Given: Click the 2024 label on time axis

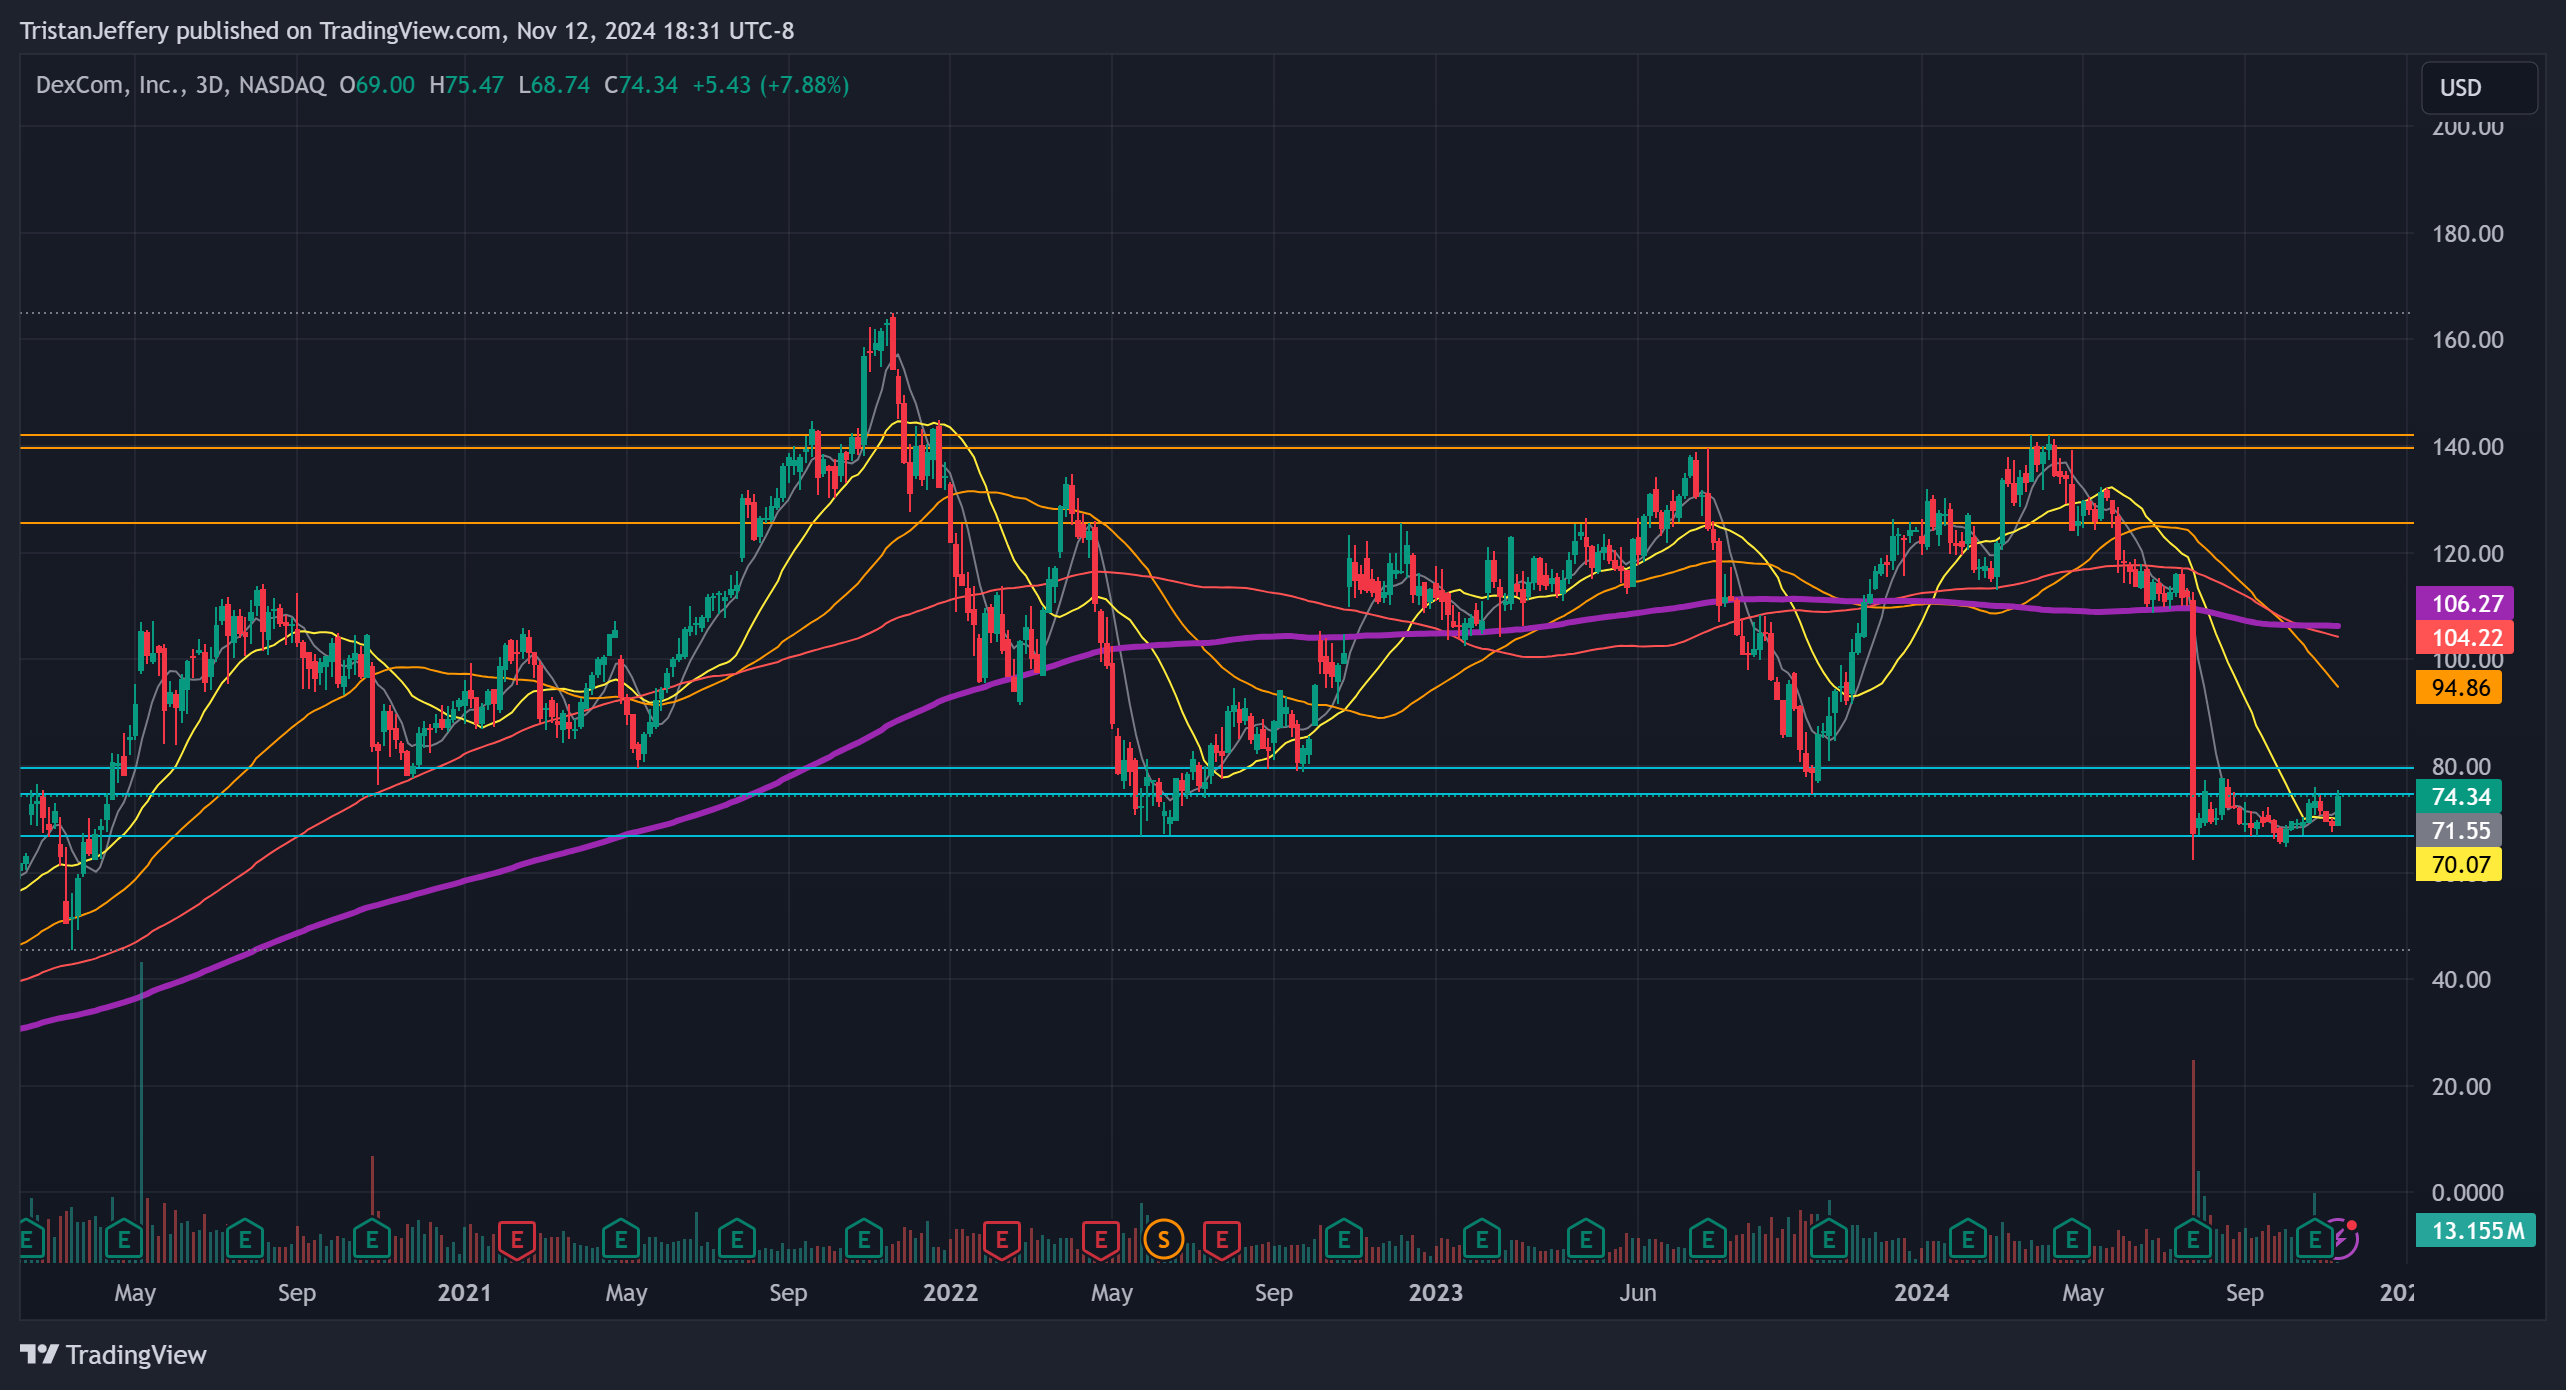Looking at the screenshot, I should click(1921, 1293).
